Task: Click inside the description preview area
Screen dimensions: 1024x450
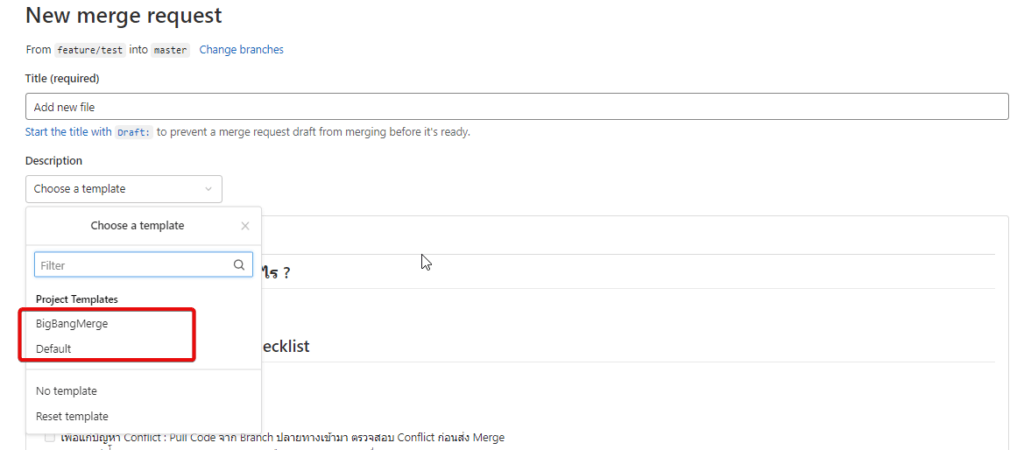Action: pyautogui.click(x=627, y=327)
